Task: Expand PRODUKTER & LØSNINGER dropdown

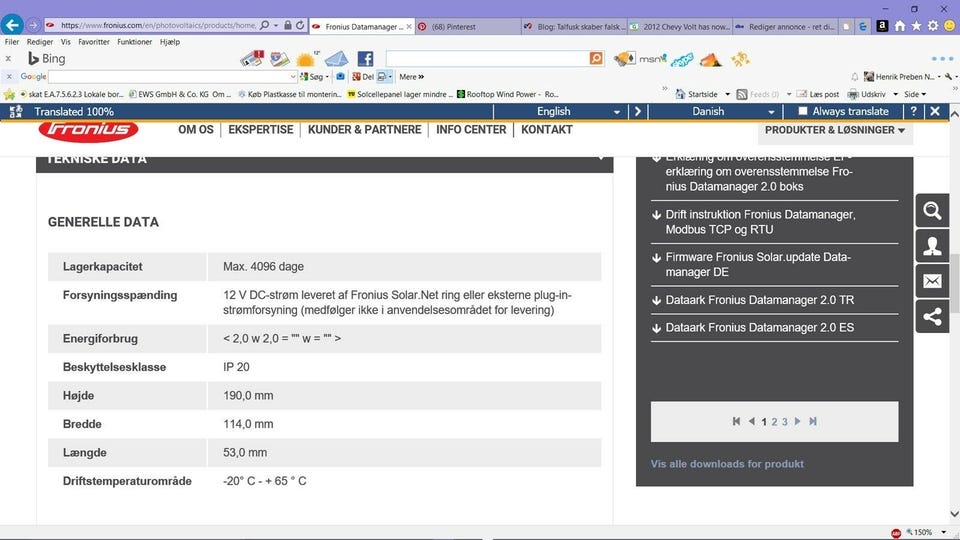Action: click(835, 130)
